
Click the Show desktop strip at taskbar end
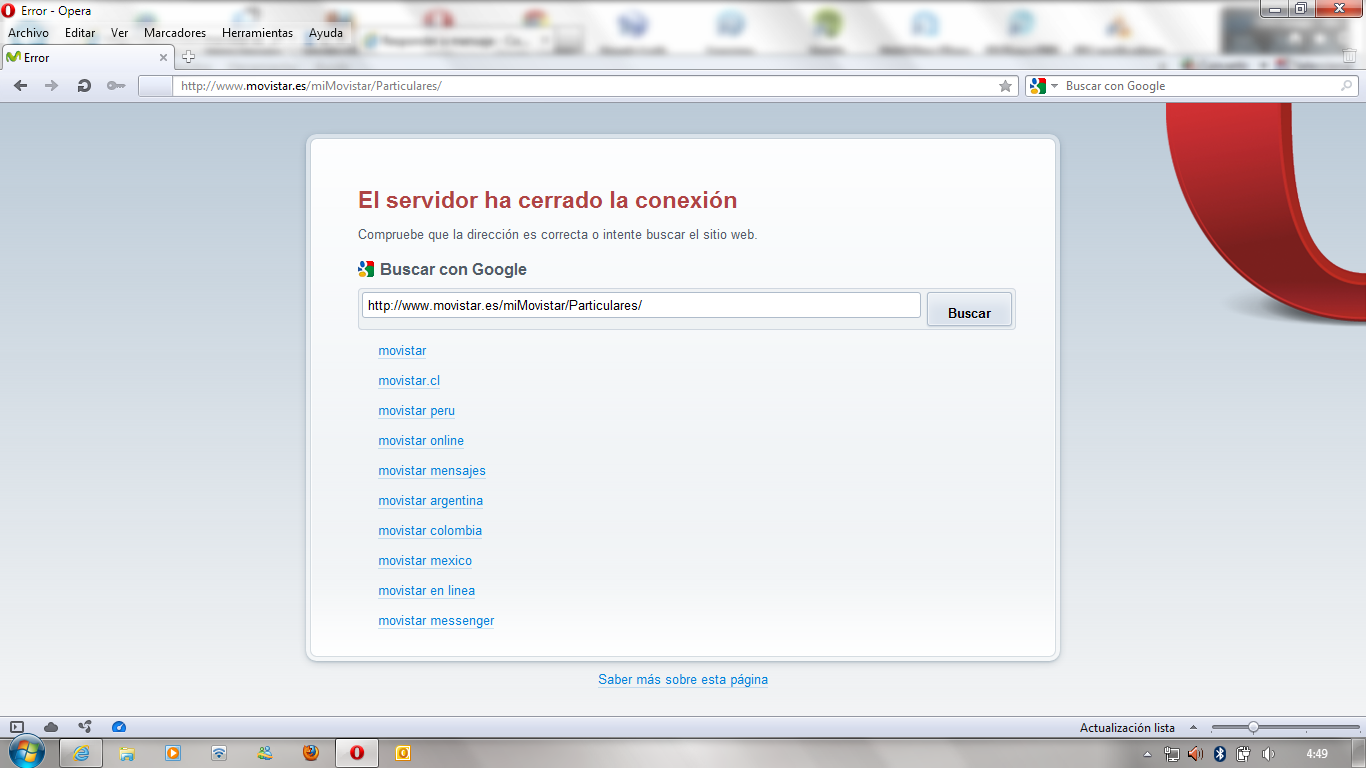pyautogui.click(x=1358, y=753)
